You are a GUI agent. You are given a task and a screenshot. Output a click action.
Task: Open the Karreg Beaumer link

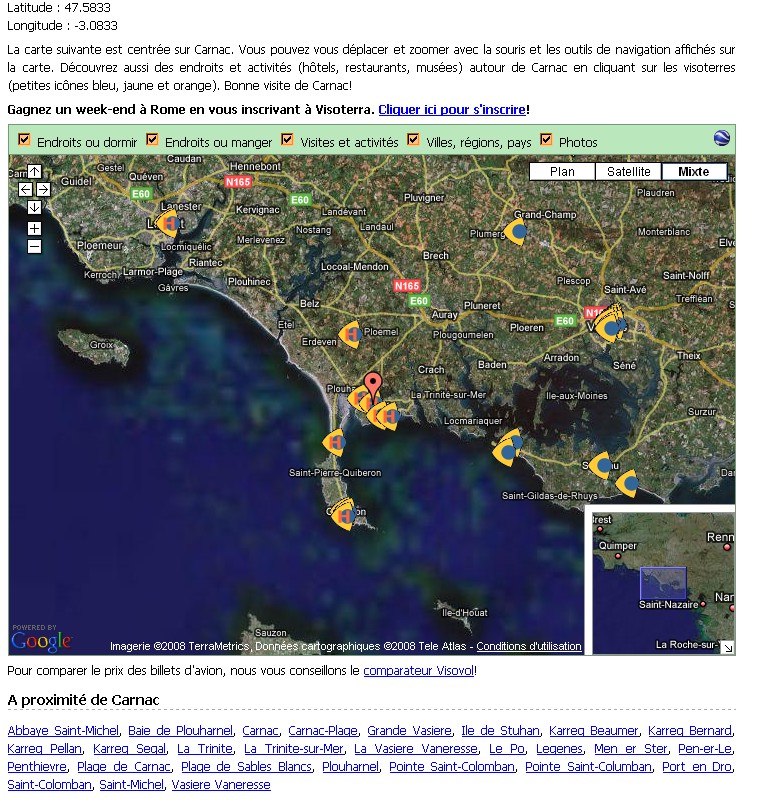pos(593,731)
